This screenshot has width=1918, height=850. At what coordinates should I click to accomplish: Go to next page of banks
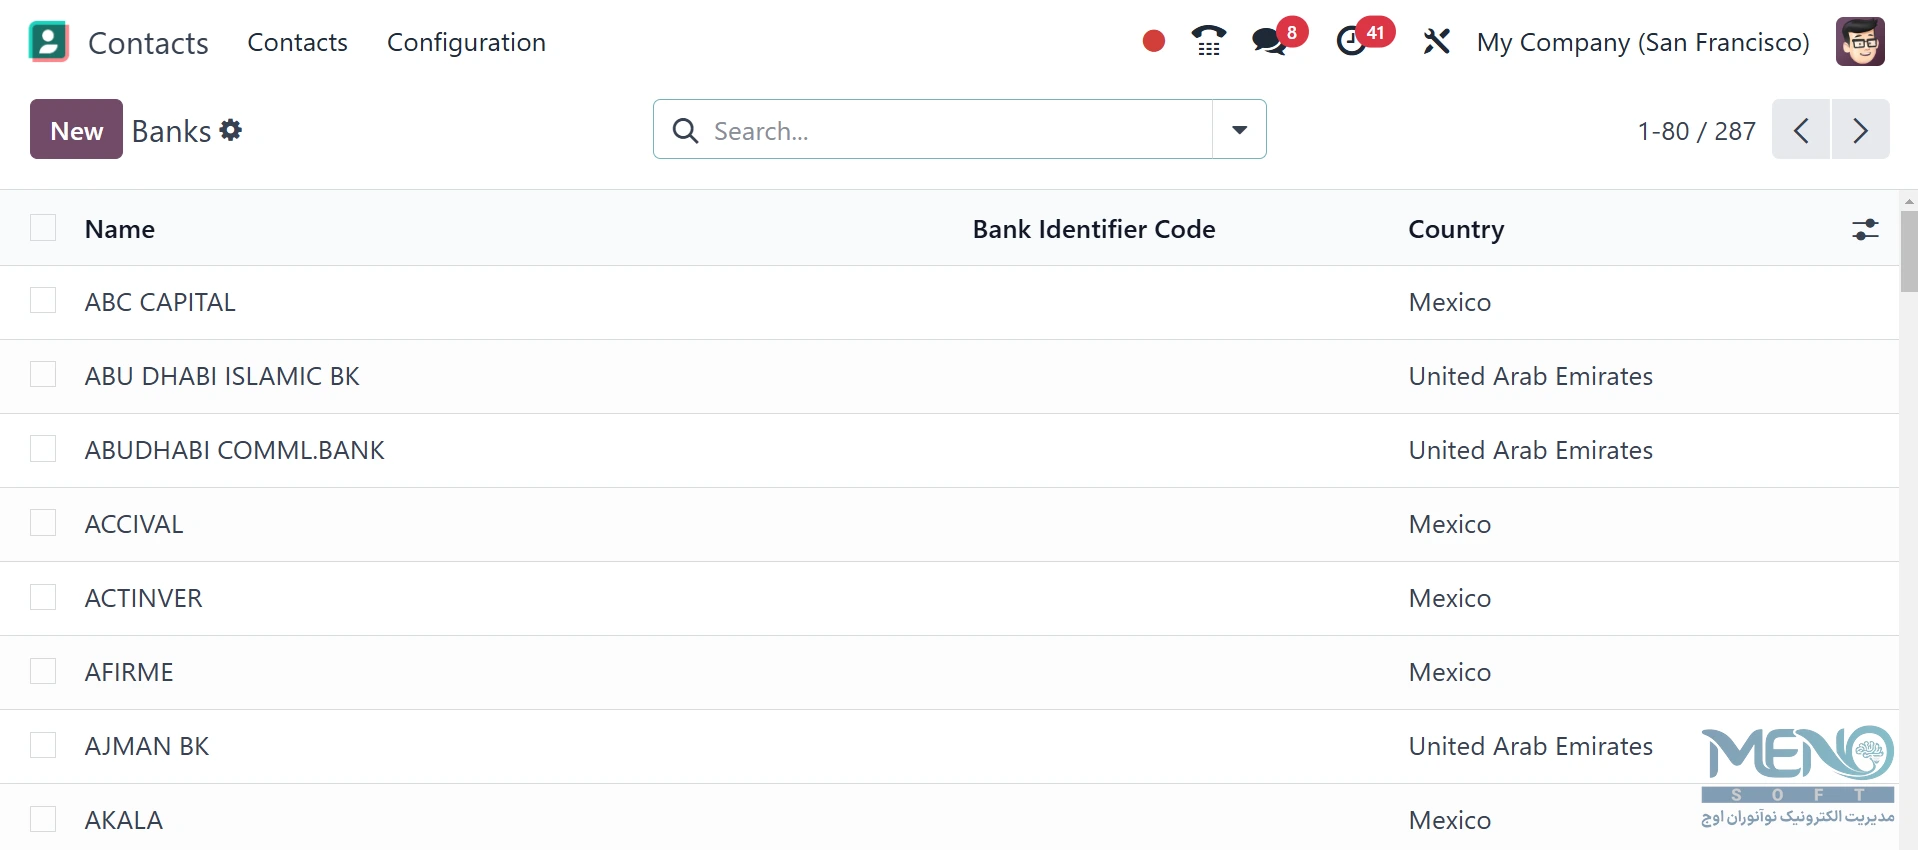(1860, 129)
